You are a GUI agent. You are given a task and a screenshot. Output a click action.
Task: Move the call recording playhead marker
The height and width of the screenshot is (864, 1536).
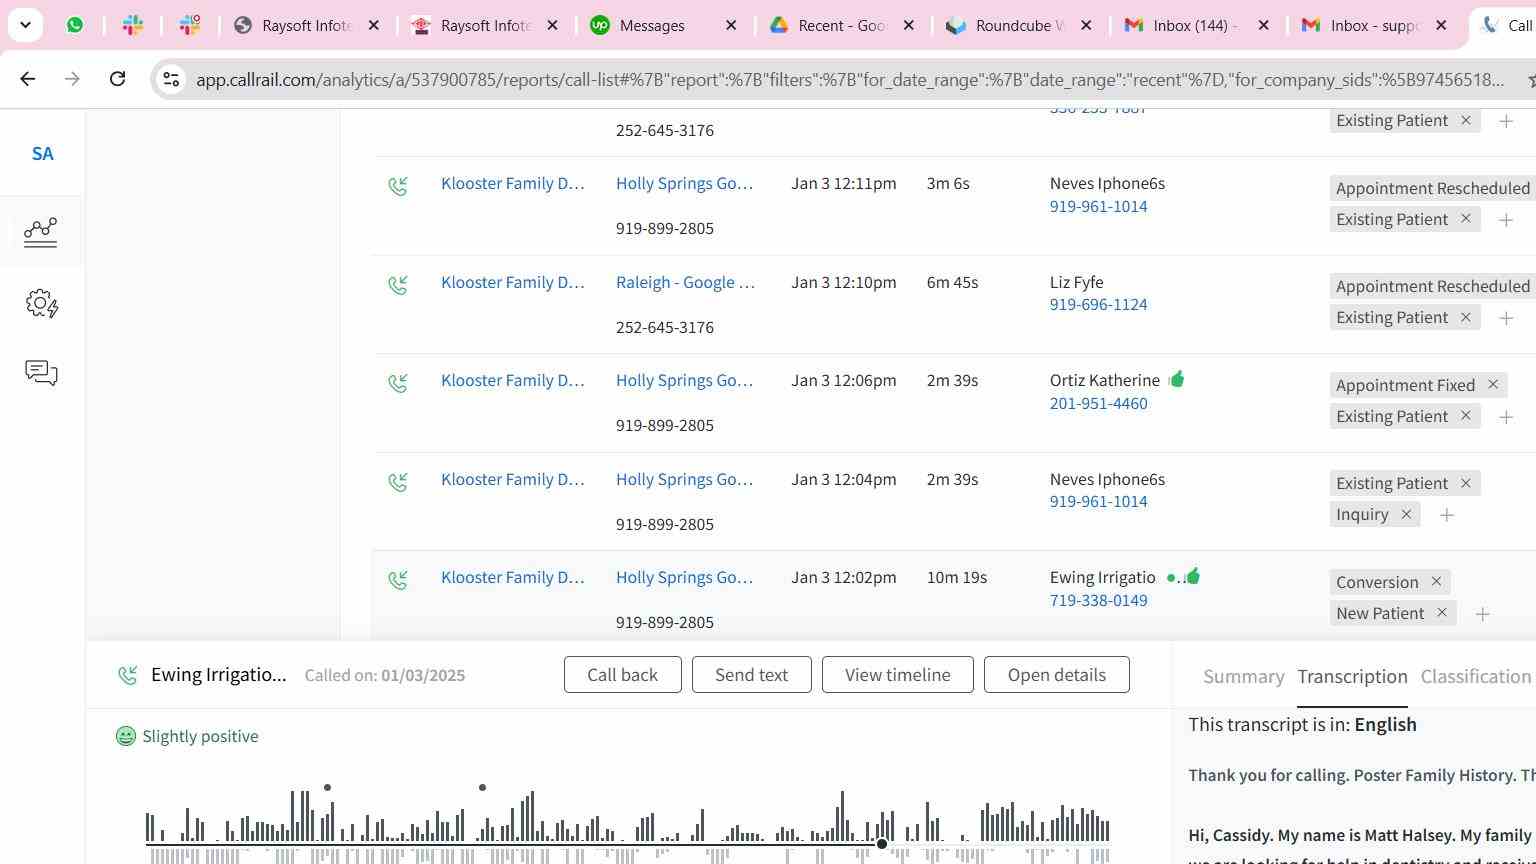[882, 844]
